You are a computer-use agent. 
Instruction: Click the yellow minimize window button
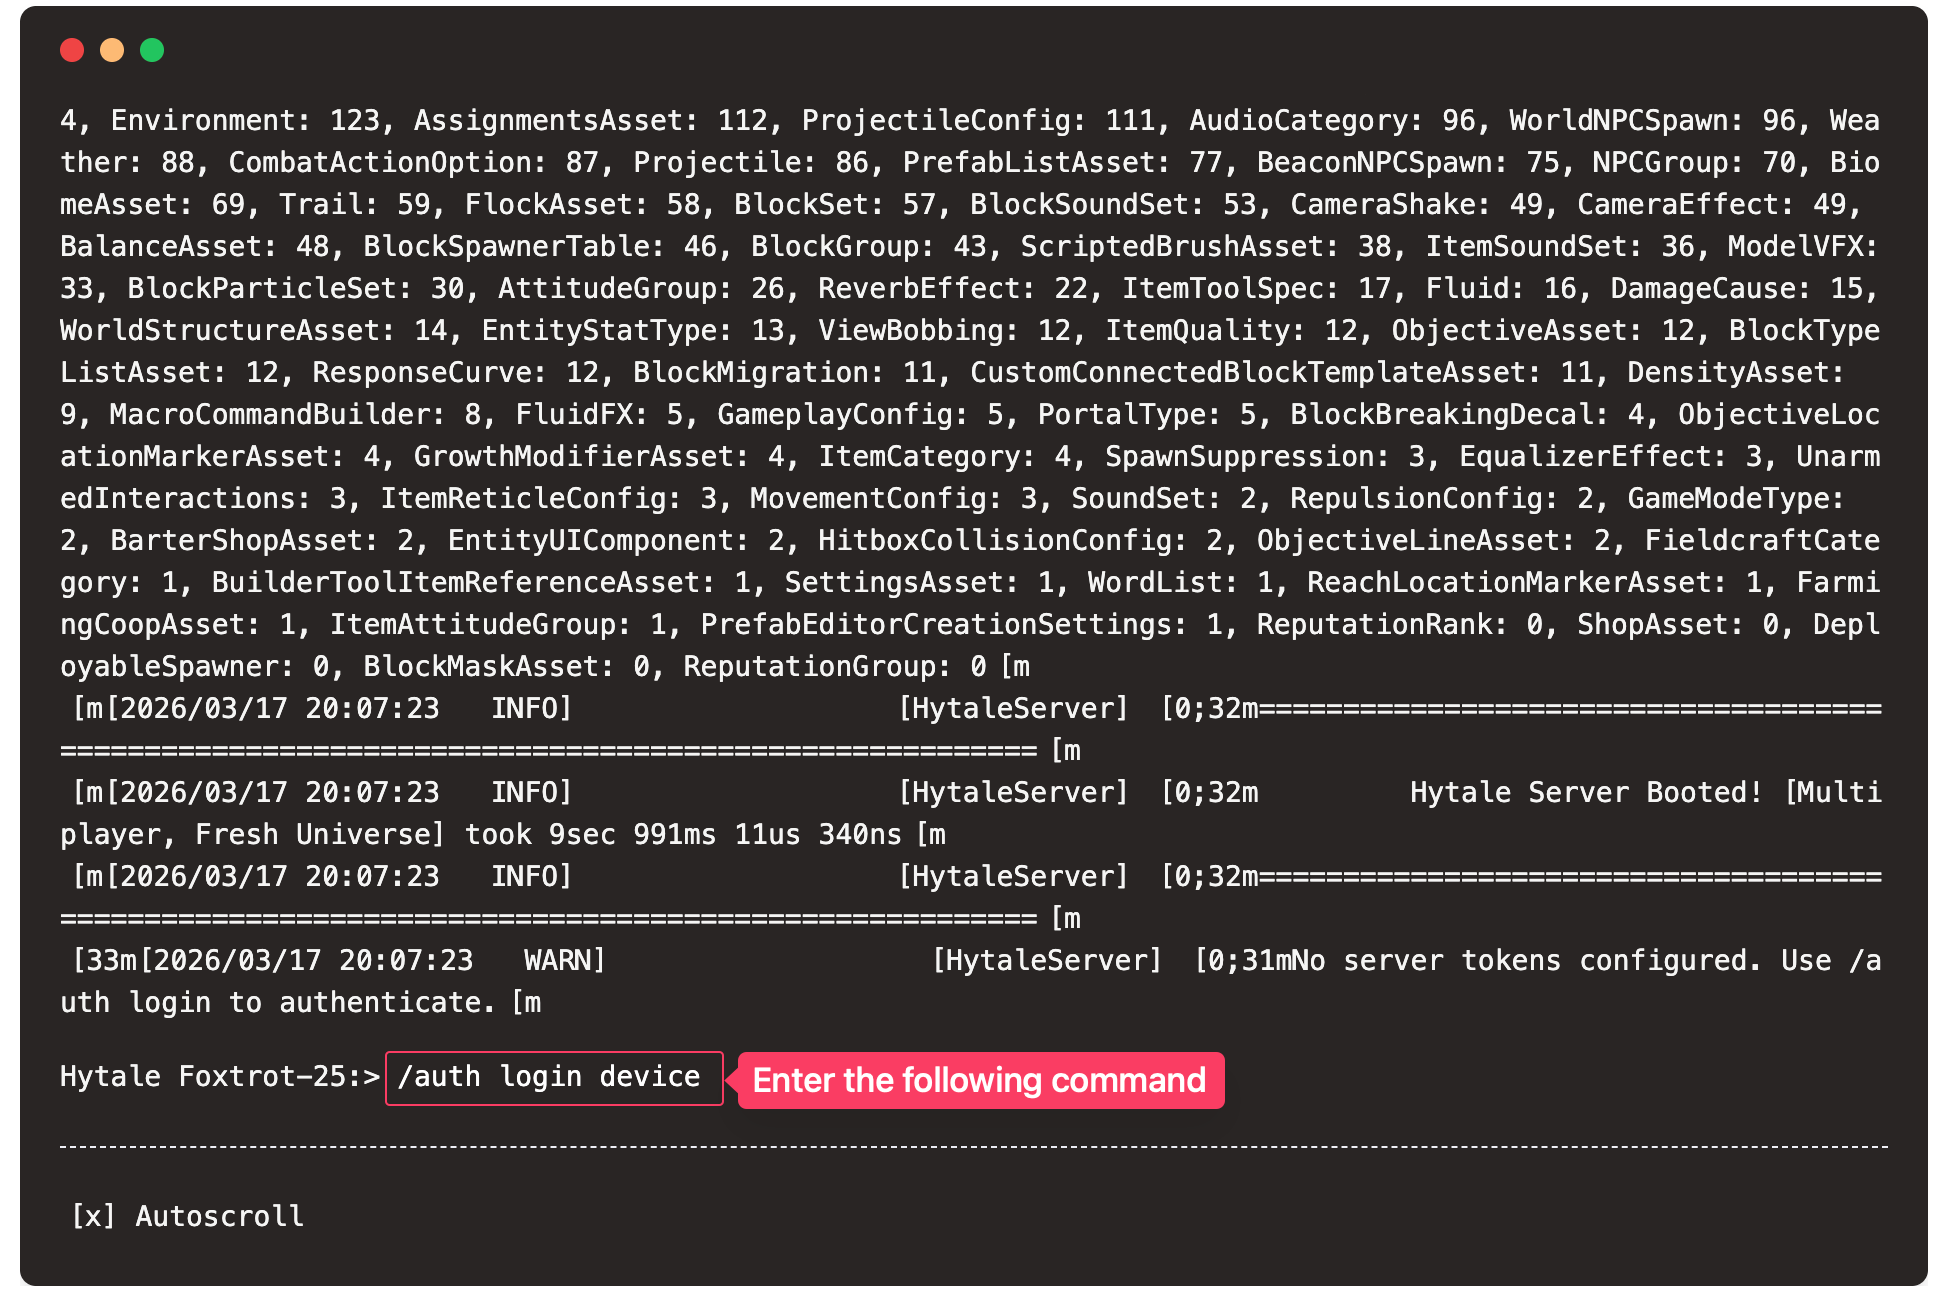click(x=112, y=50)
